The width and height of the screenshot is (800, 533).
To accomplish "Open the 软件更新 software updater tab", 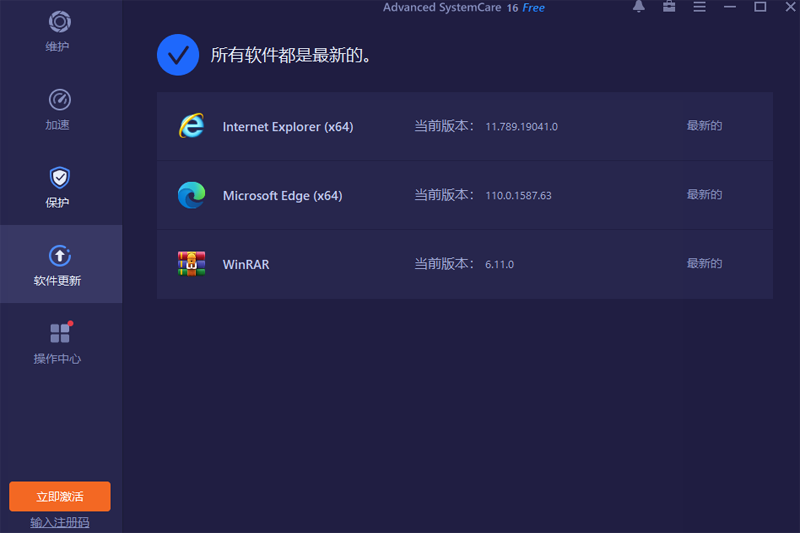I will click(60, 257).
